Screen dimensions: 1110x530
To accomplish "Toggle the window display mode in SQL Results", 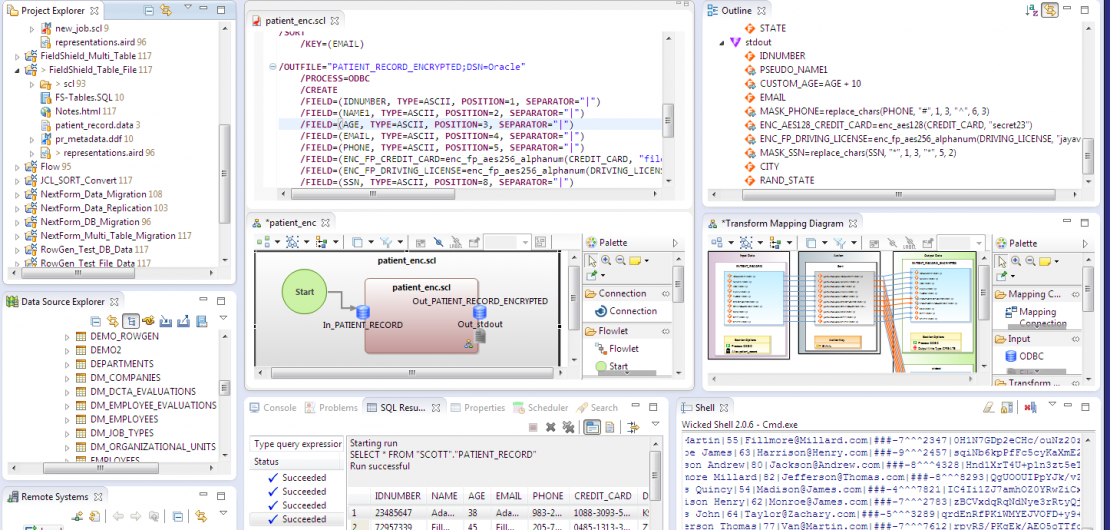I will [x=591, y=427].
